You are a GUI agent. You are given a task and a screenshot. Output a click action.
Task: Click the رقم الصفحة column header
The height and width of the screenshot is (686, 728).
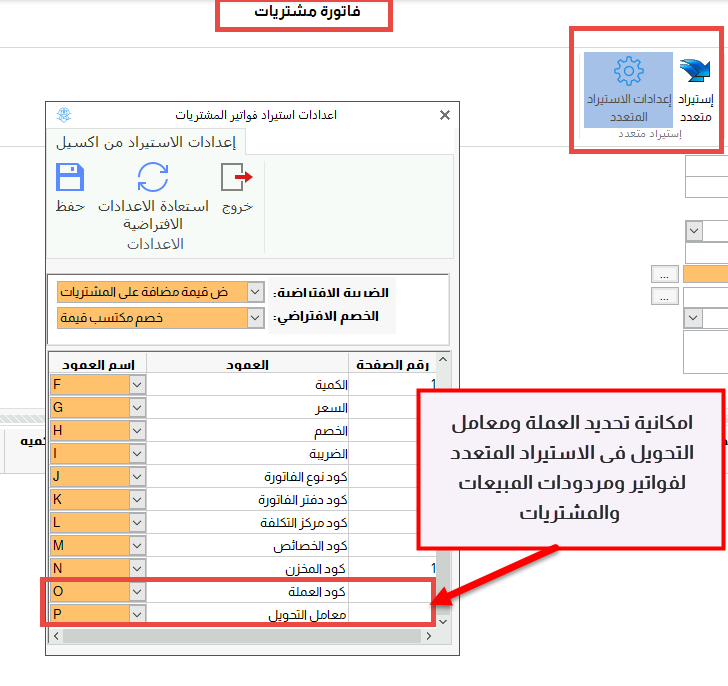tap(392, 365)
